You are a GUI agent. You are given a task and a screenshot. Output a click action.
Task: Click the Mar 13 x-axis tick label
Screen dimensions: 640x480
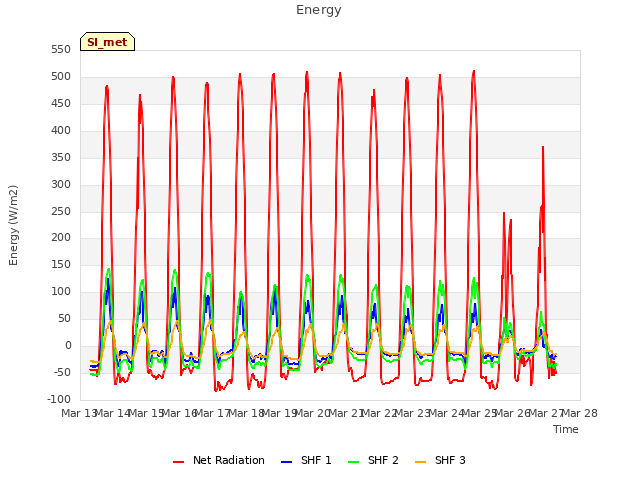point(78,413)
